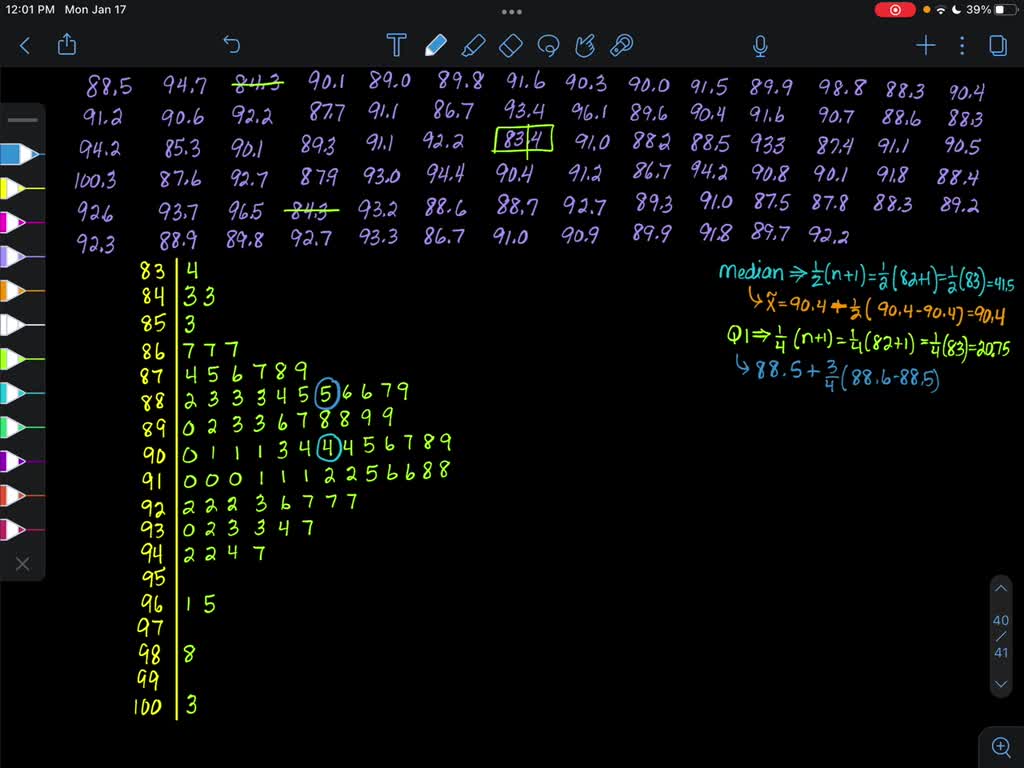Close the favorites pen sidebar

pyautogui.click(x=22, y=564)
